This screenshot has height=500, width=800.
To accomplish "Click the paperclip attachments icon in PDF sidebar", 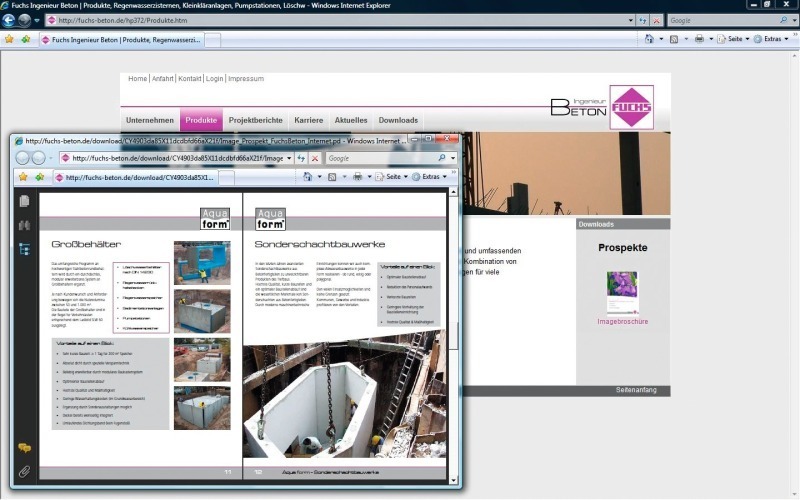I will pos(24,471).
